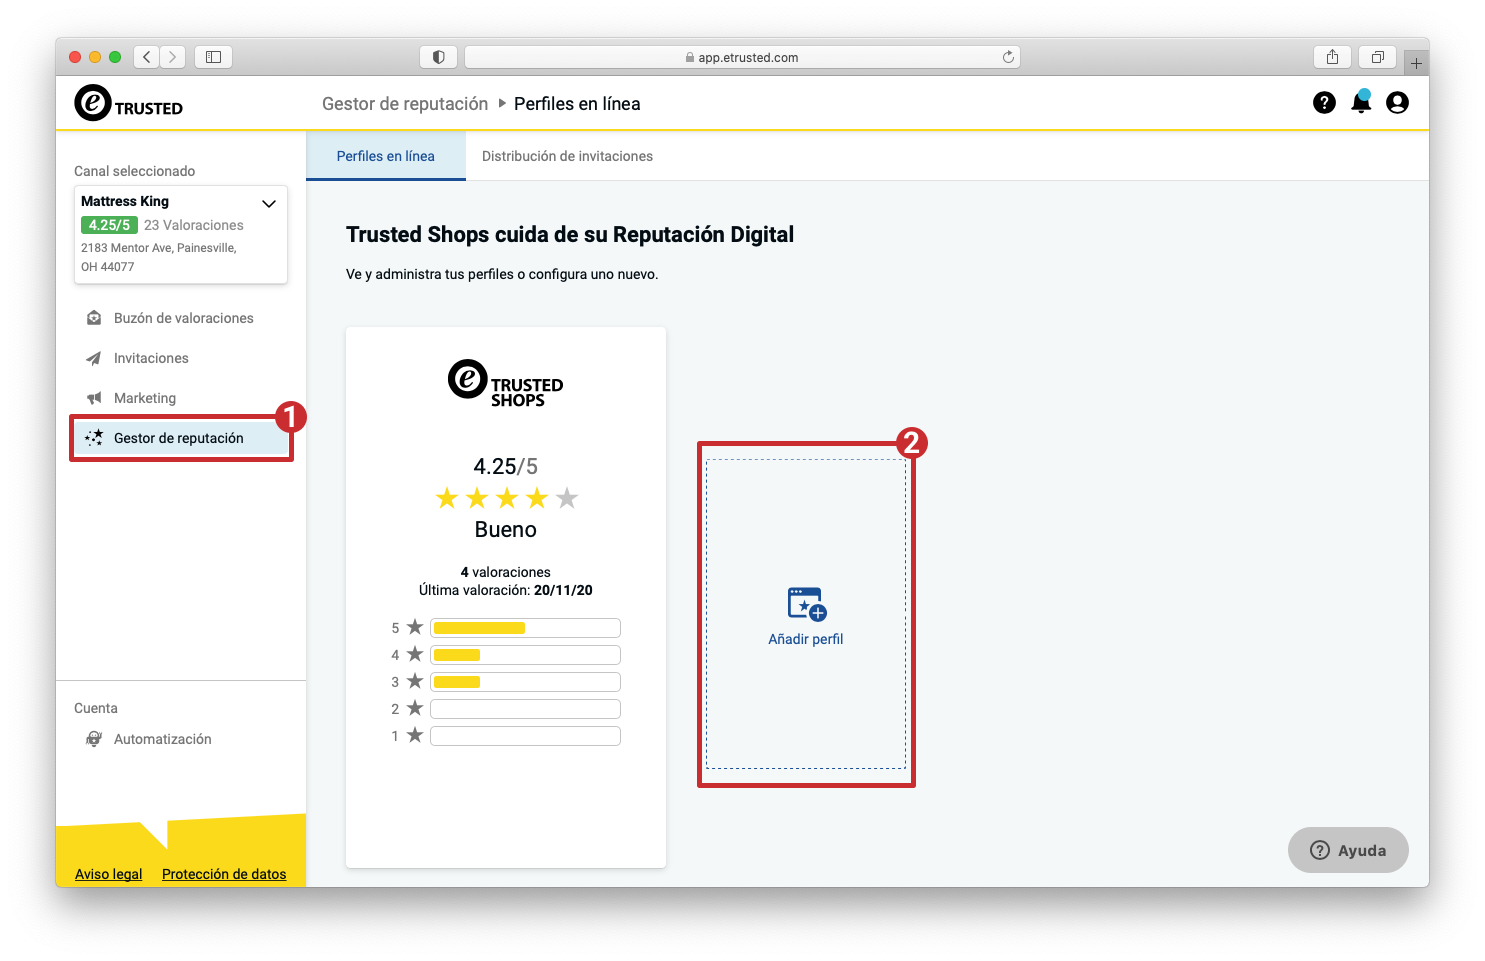The image size is (1485, 961).
Task: Open the help question mark icon in header
Action: pyautogui.click(x=1324, y=102)
